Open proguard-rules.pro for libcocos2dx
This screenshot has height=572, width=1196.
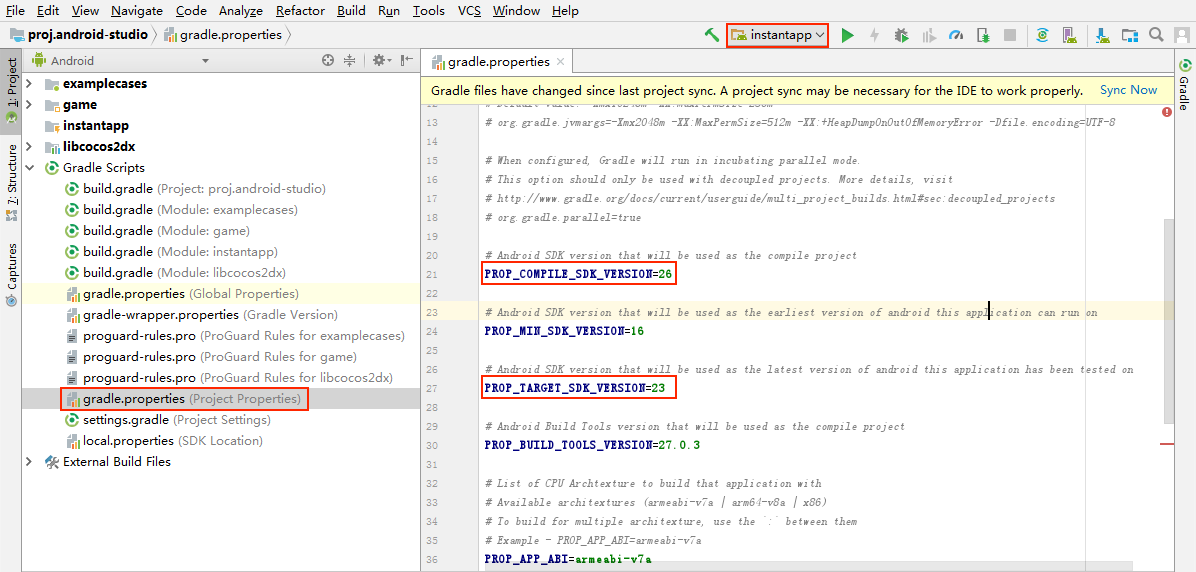[x=229, y=378]
